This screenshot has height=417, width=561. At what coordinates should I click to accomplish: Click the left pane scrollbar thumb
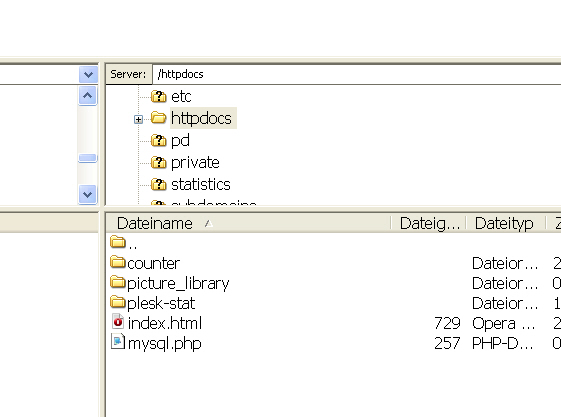coord(88,158)
